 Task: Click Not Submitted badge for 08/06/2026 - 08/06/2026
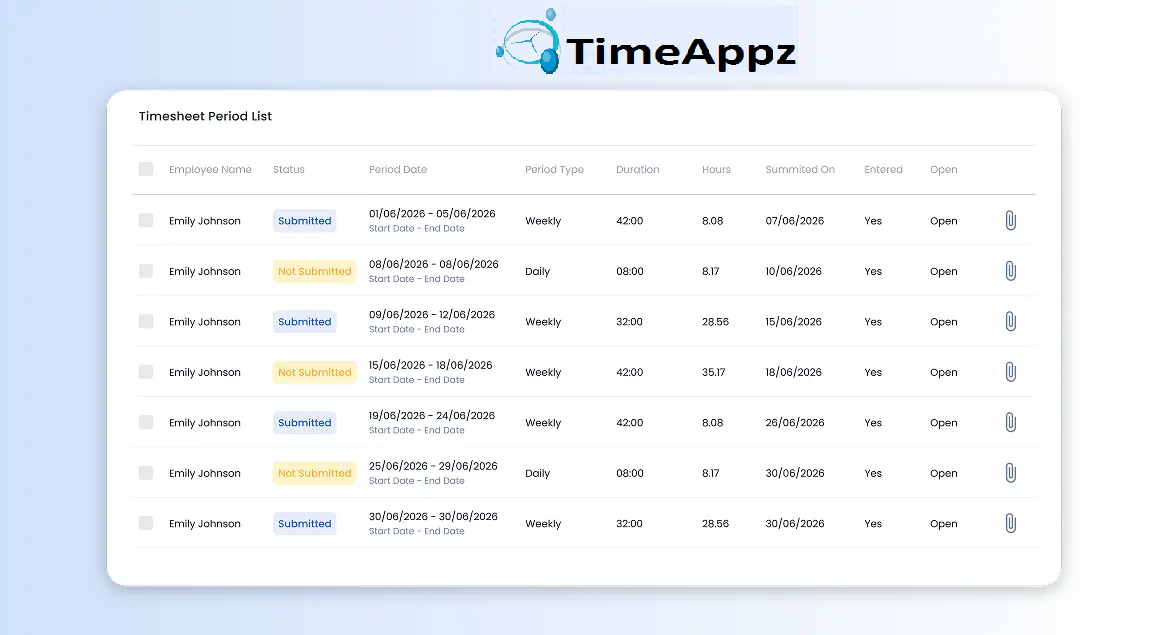click(x=314, y=271)
